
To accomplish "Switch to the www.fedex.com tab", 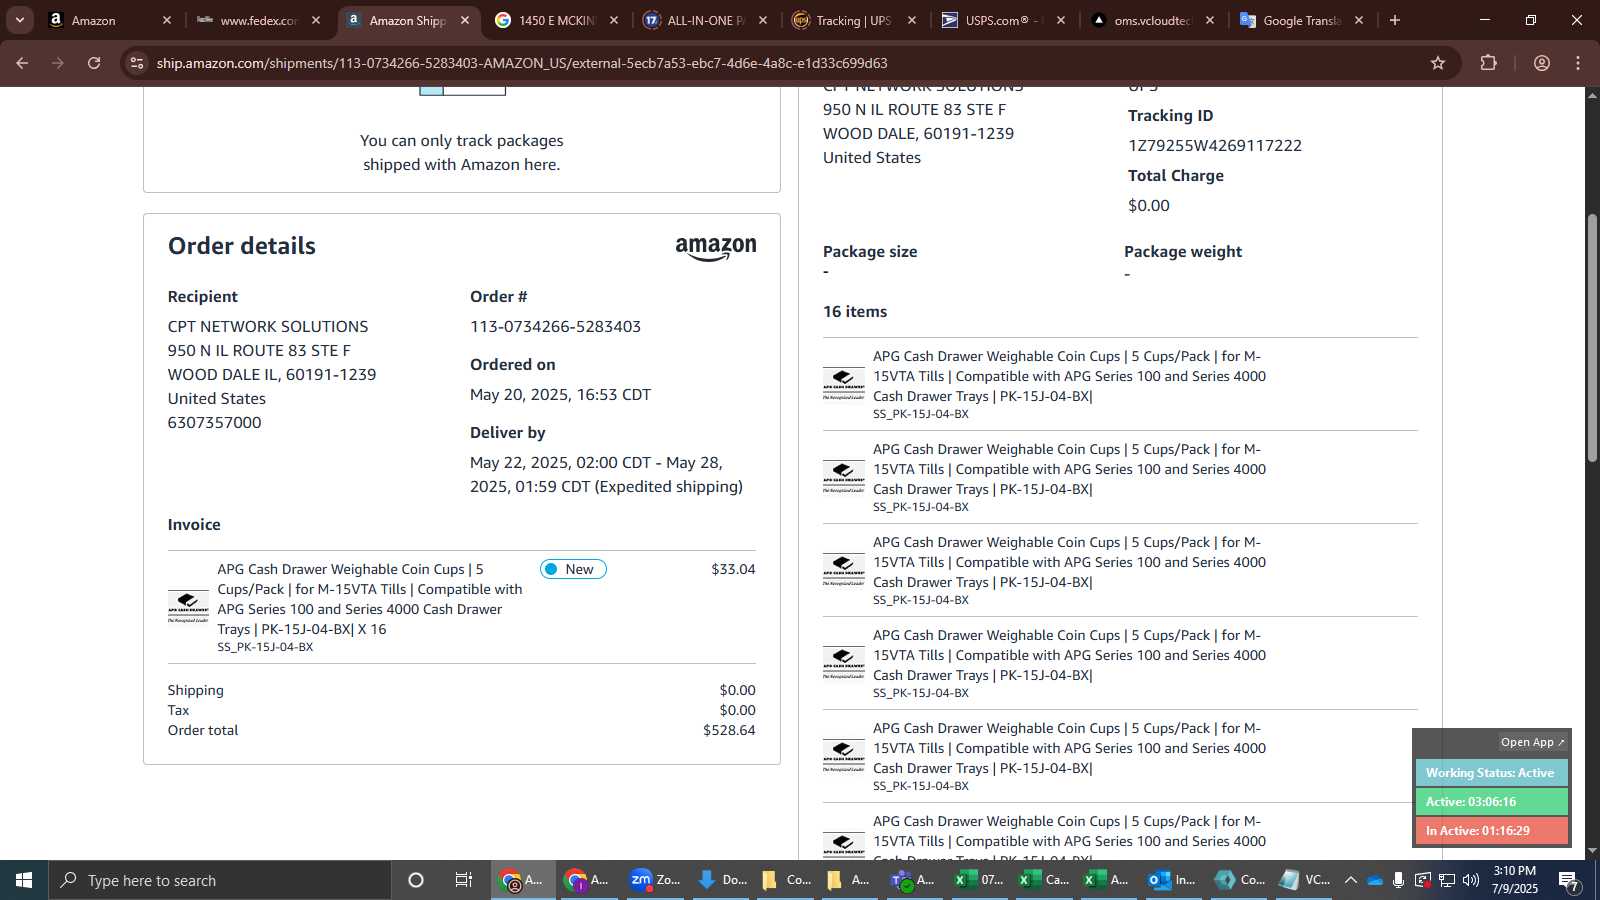I will click(x=259, y=20).
